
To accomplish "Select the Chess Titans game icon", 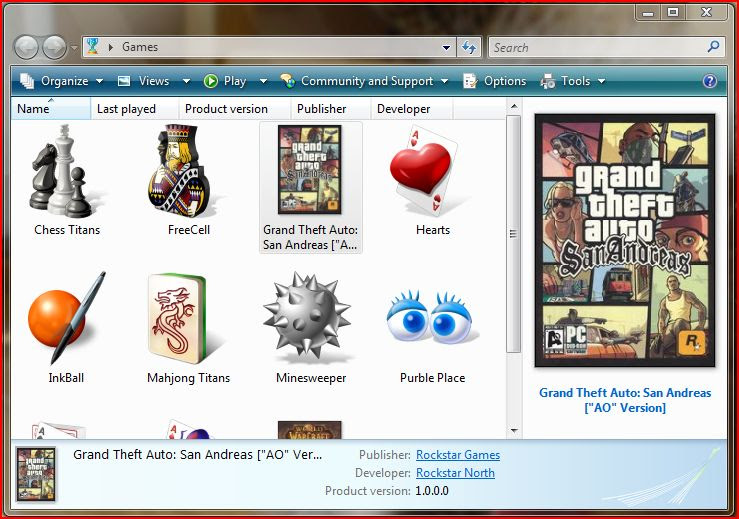I will (65, 172).
